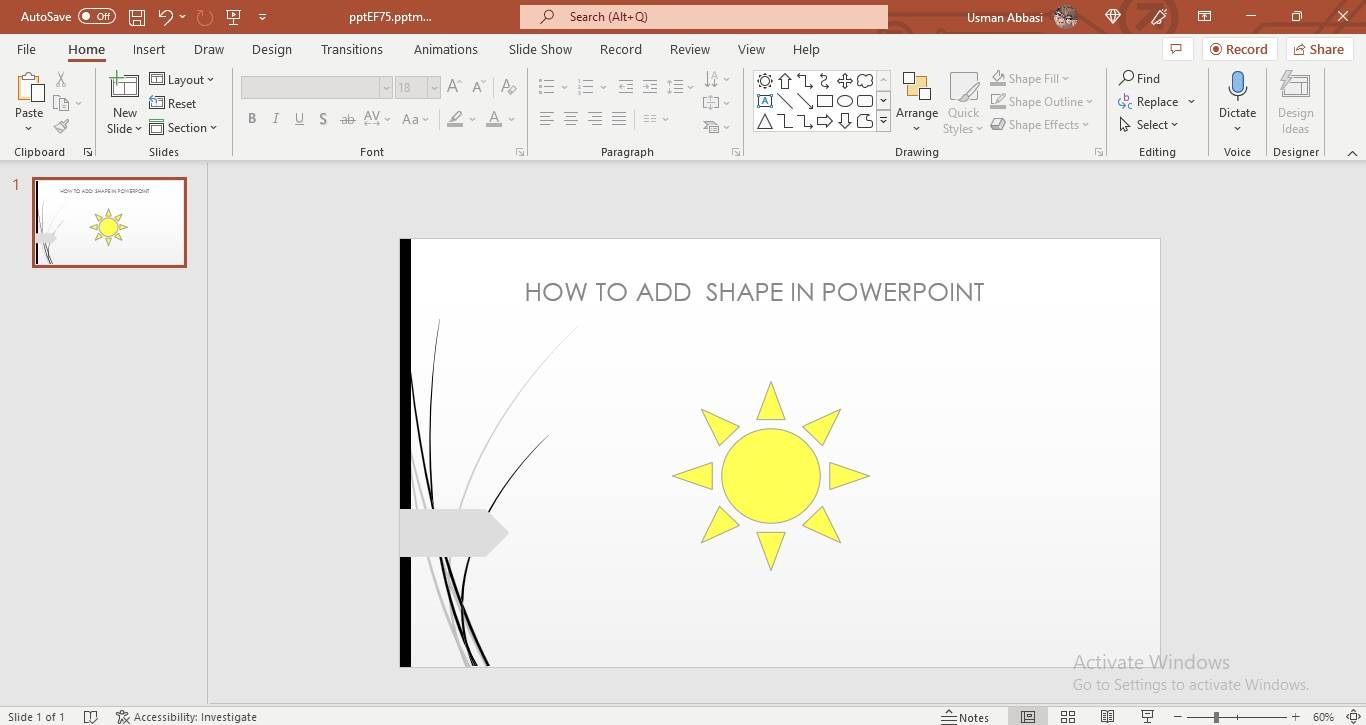
Task: Click the Share button
Action: click(x=1318, y=49)
